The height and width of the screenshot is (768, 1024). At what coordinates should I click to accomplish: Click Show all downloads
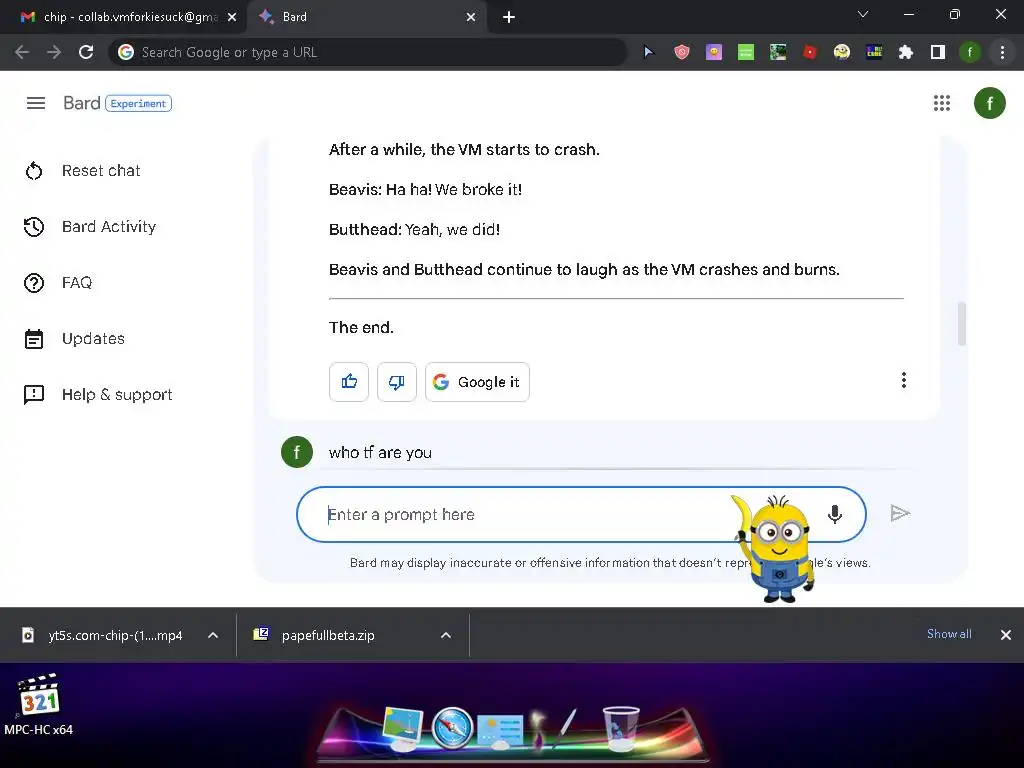[949, 634]
